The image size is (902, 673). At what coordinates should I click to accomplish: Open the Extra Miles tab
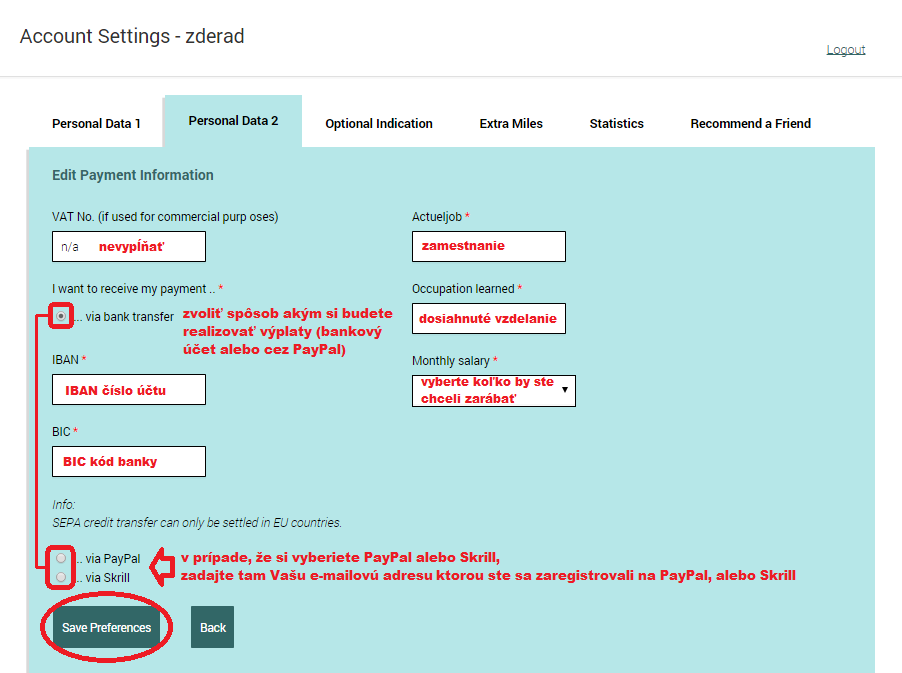point(511,124)
